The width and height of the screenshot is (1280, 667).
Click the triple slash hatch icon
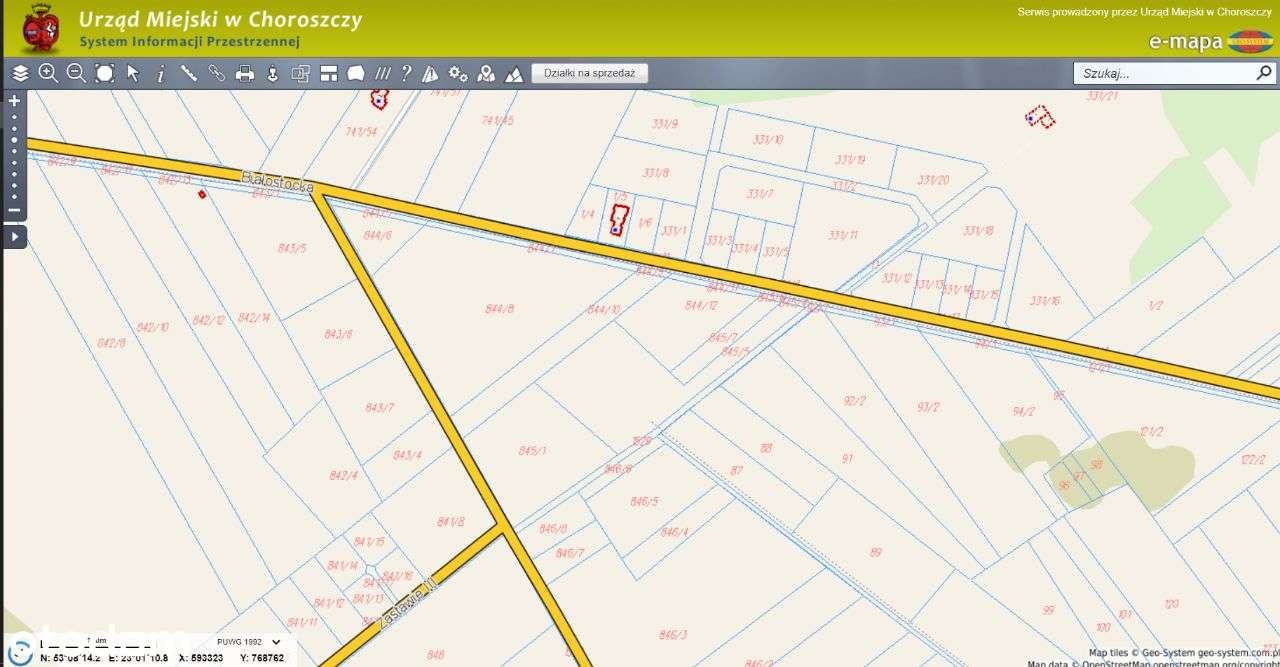(382, 73)
